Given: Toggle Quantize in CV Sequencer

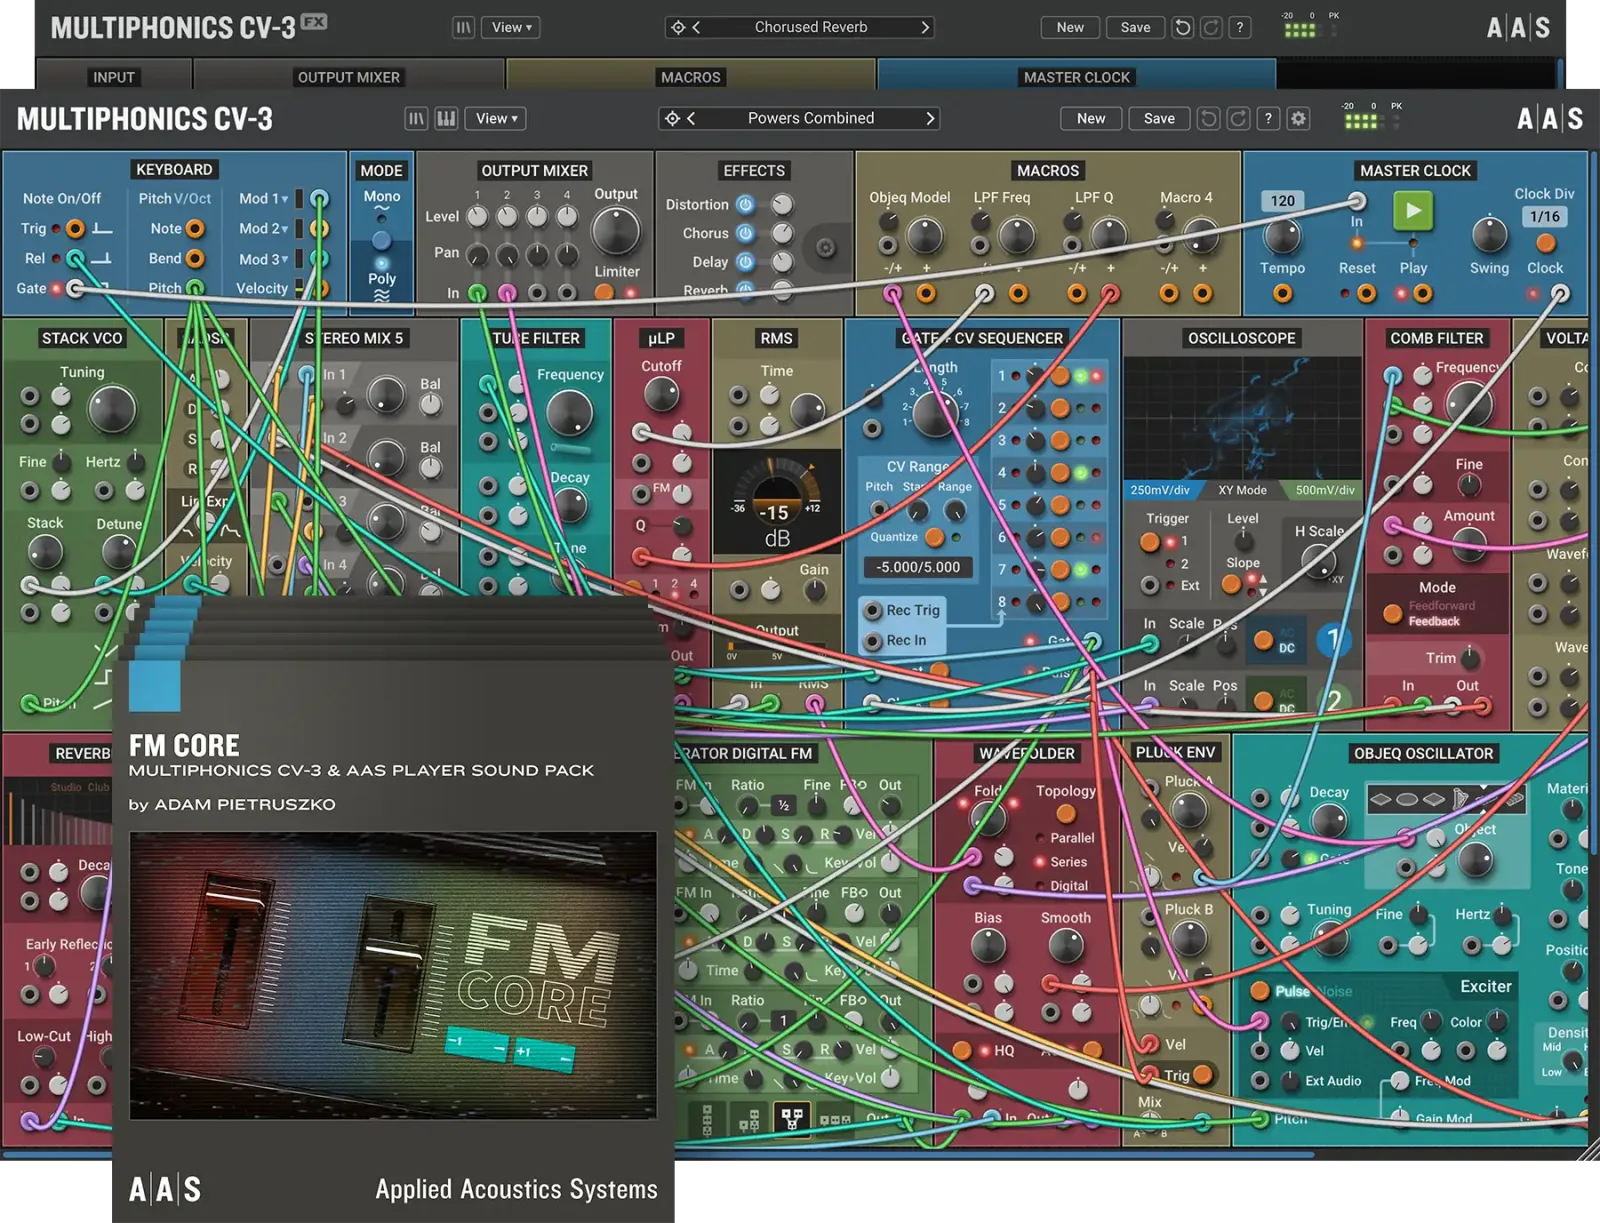Looking at the screenshot, I should pyautogui.click(x=934, y=537).
